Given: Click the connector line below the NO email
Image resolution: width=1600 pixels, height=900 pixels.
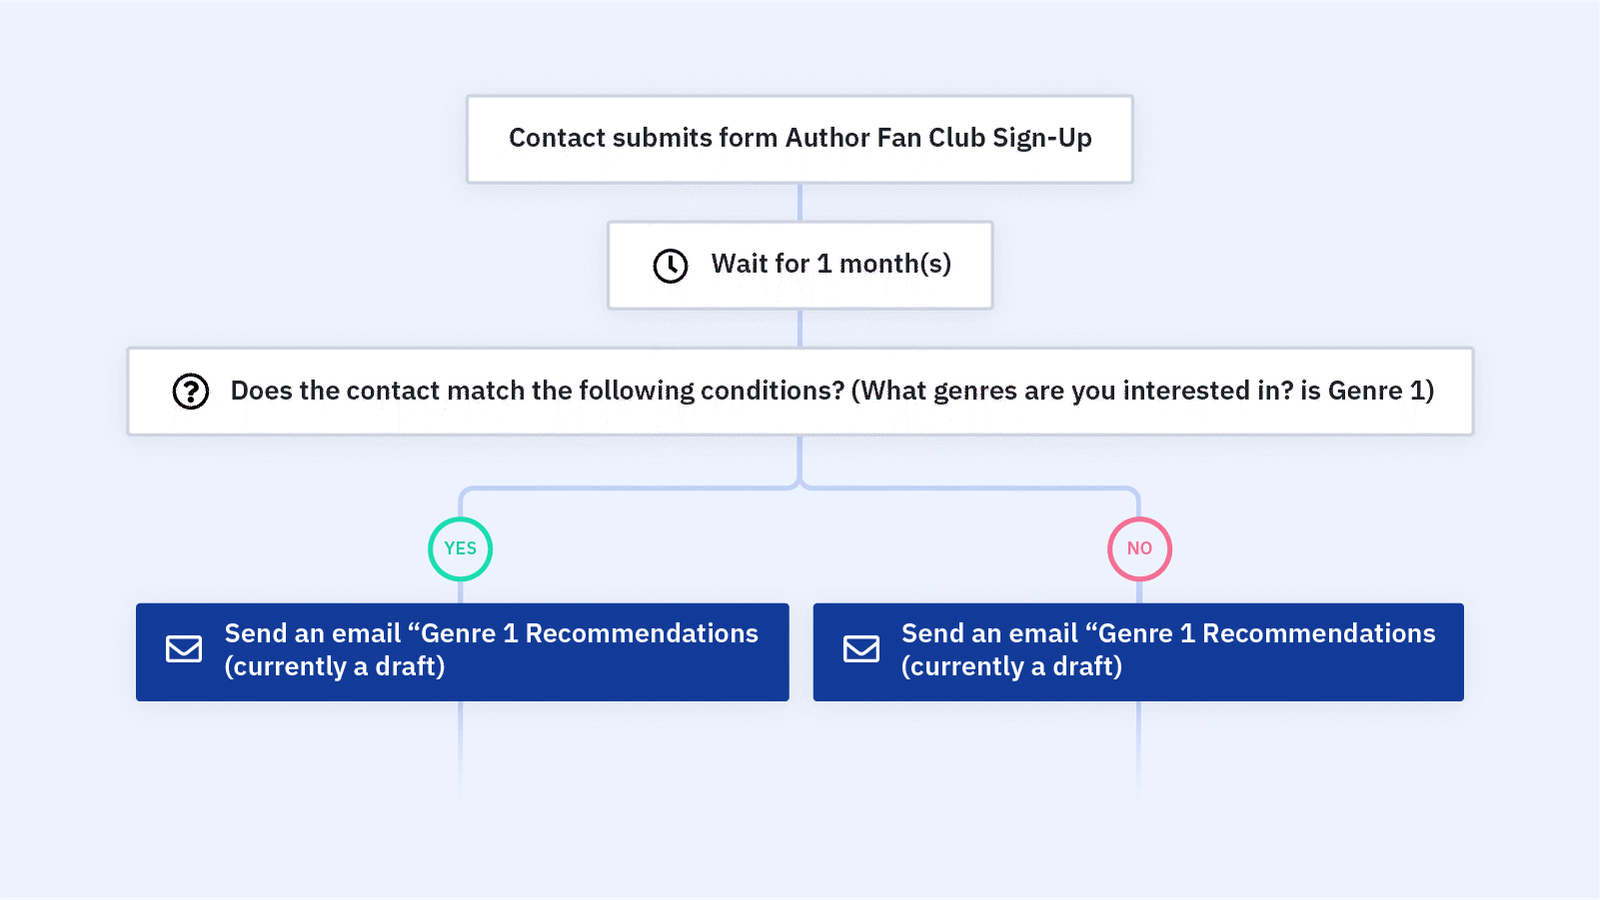Looking at the screenshot, I should (1138, 745).
